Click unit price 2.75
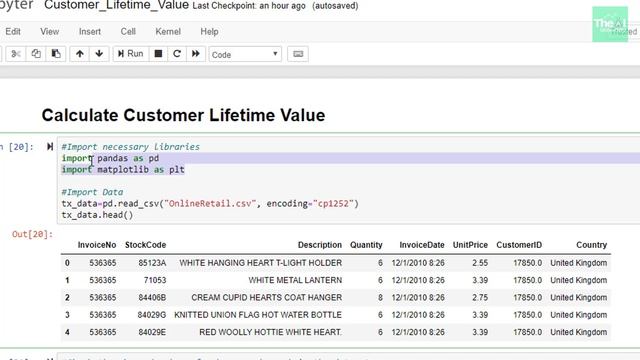 [480, 298]
